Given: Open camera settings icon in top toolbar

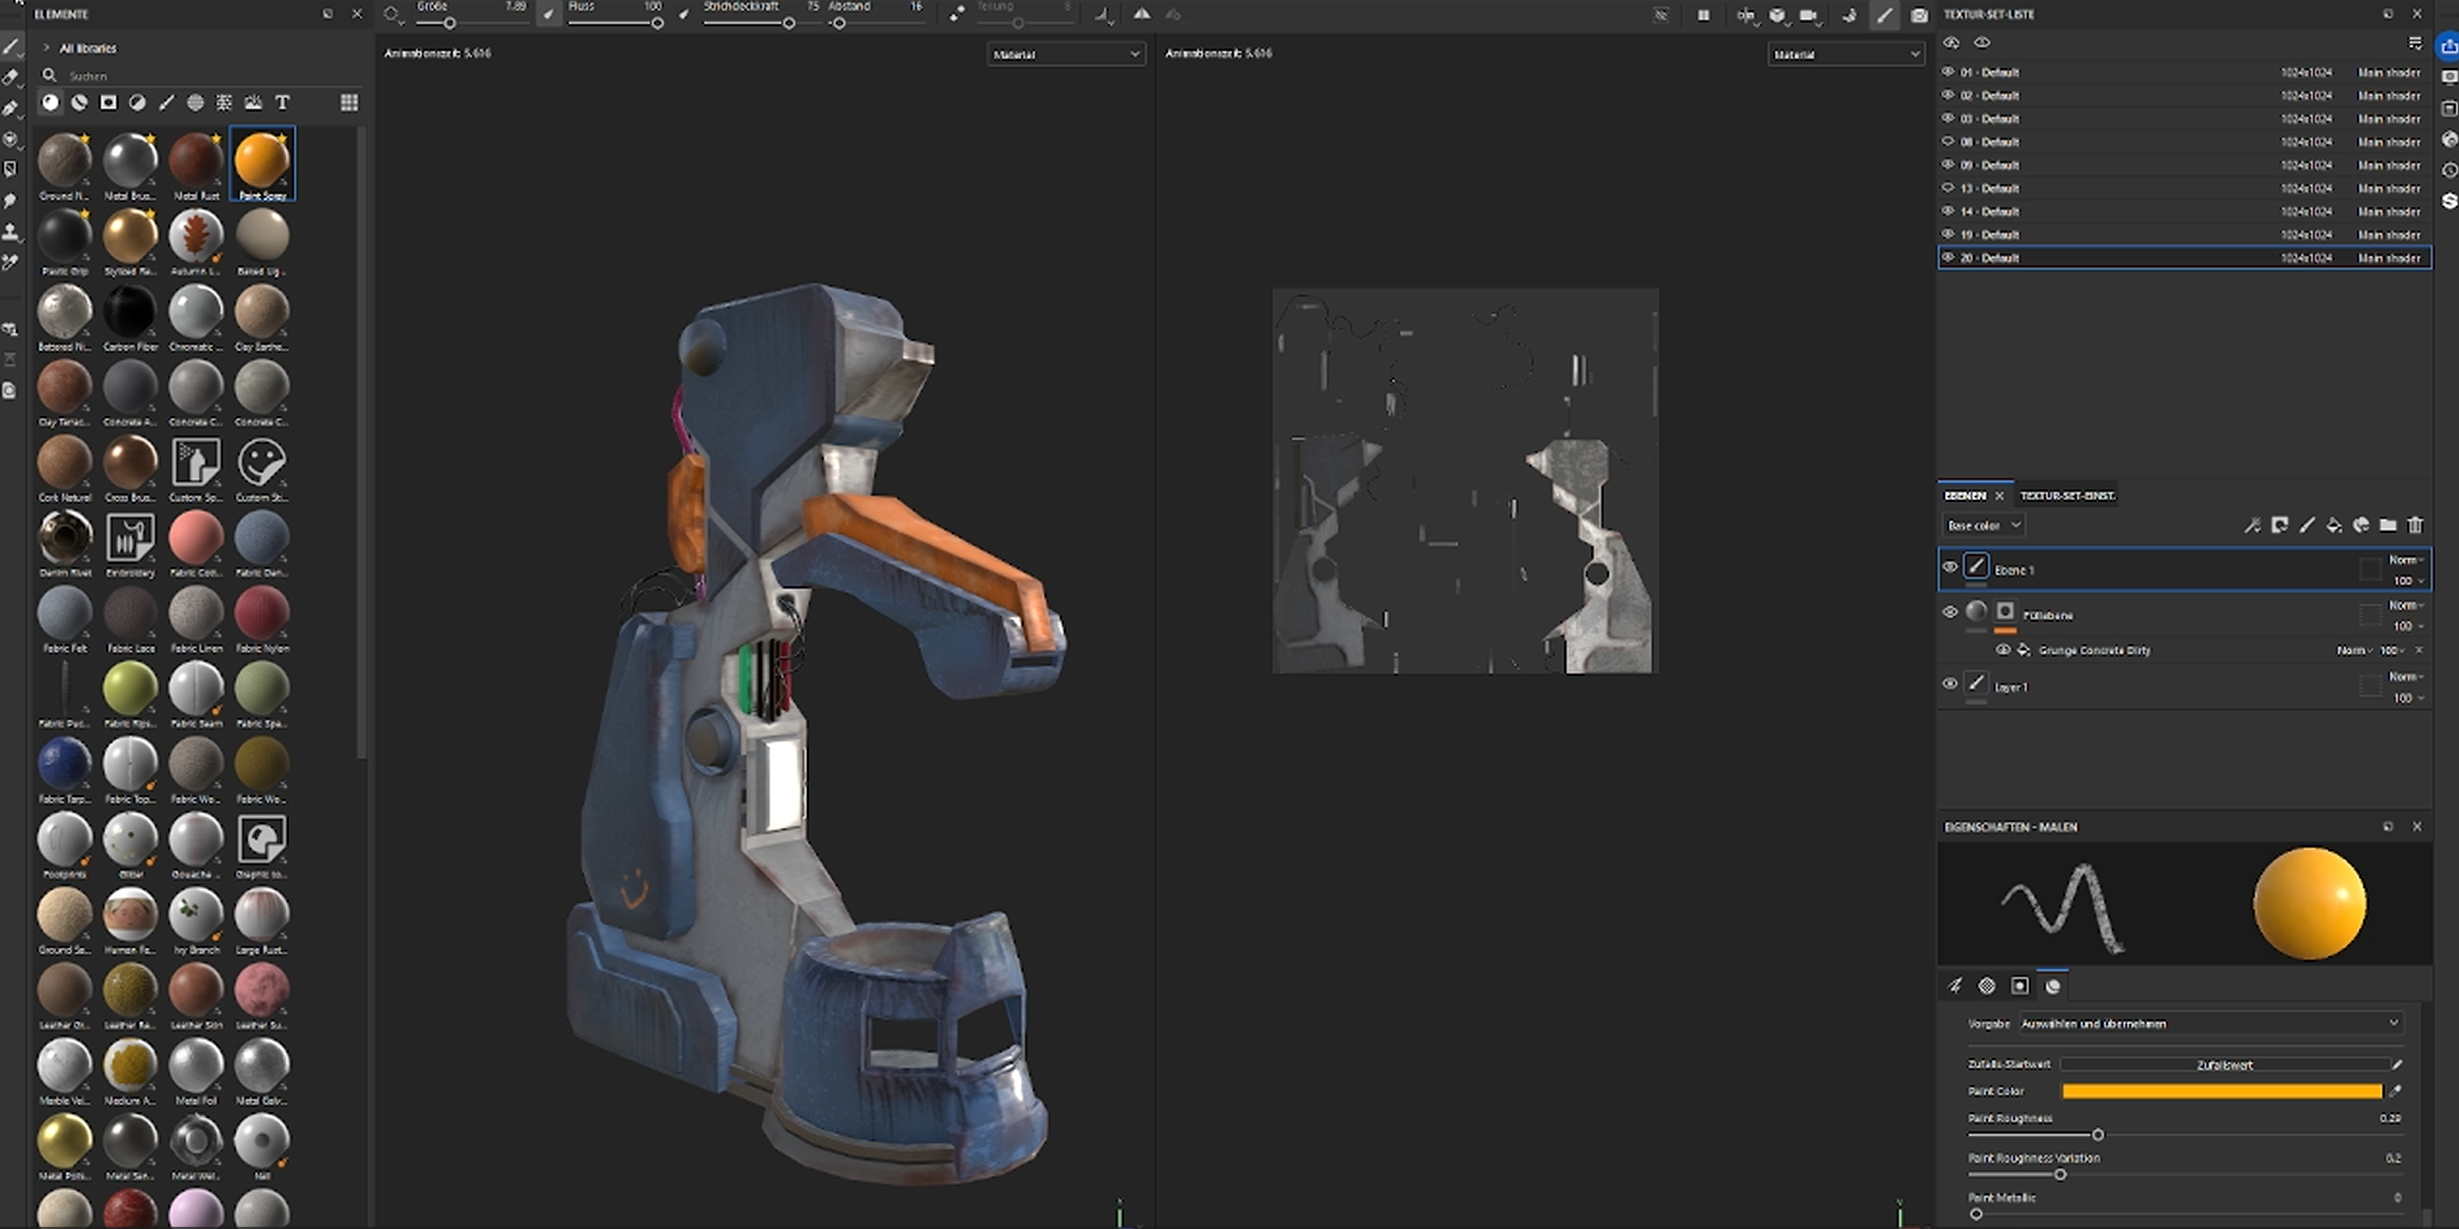Looking at the screenshot, I should pyautogui.click(x=1808, y=15).
